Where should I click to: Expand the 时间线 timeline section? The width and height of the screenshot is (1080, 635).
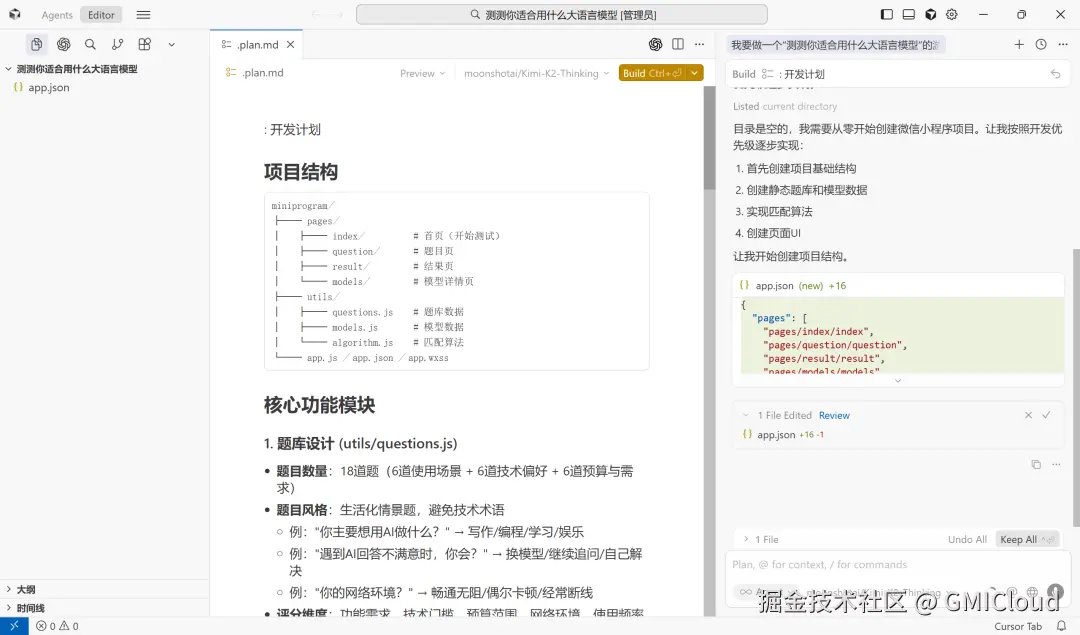(x=30, y=608)
